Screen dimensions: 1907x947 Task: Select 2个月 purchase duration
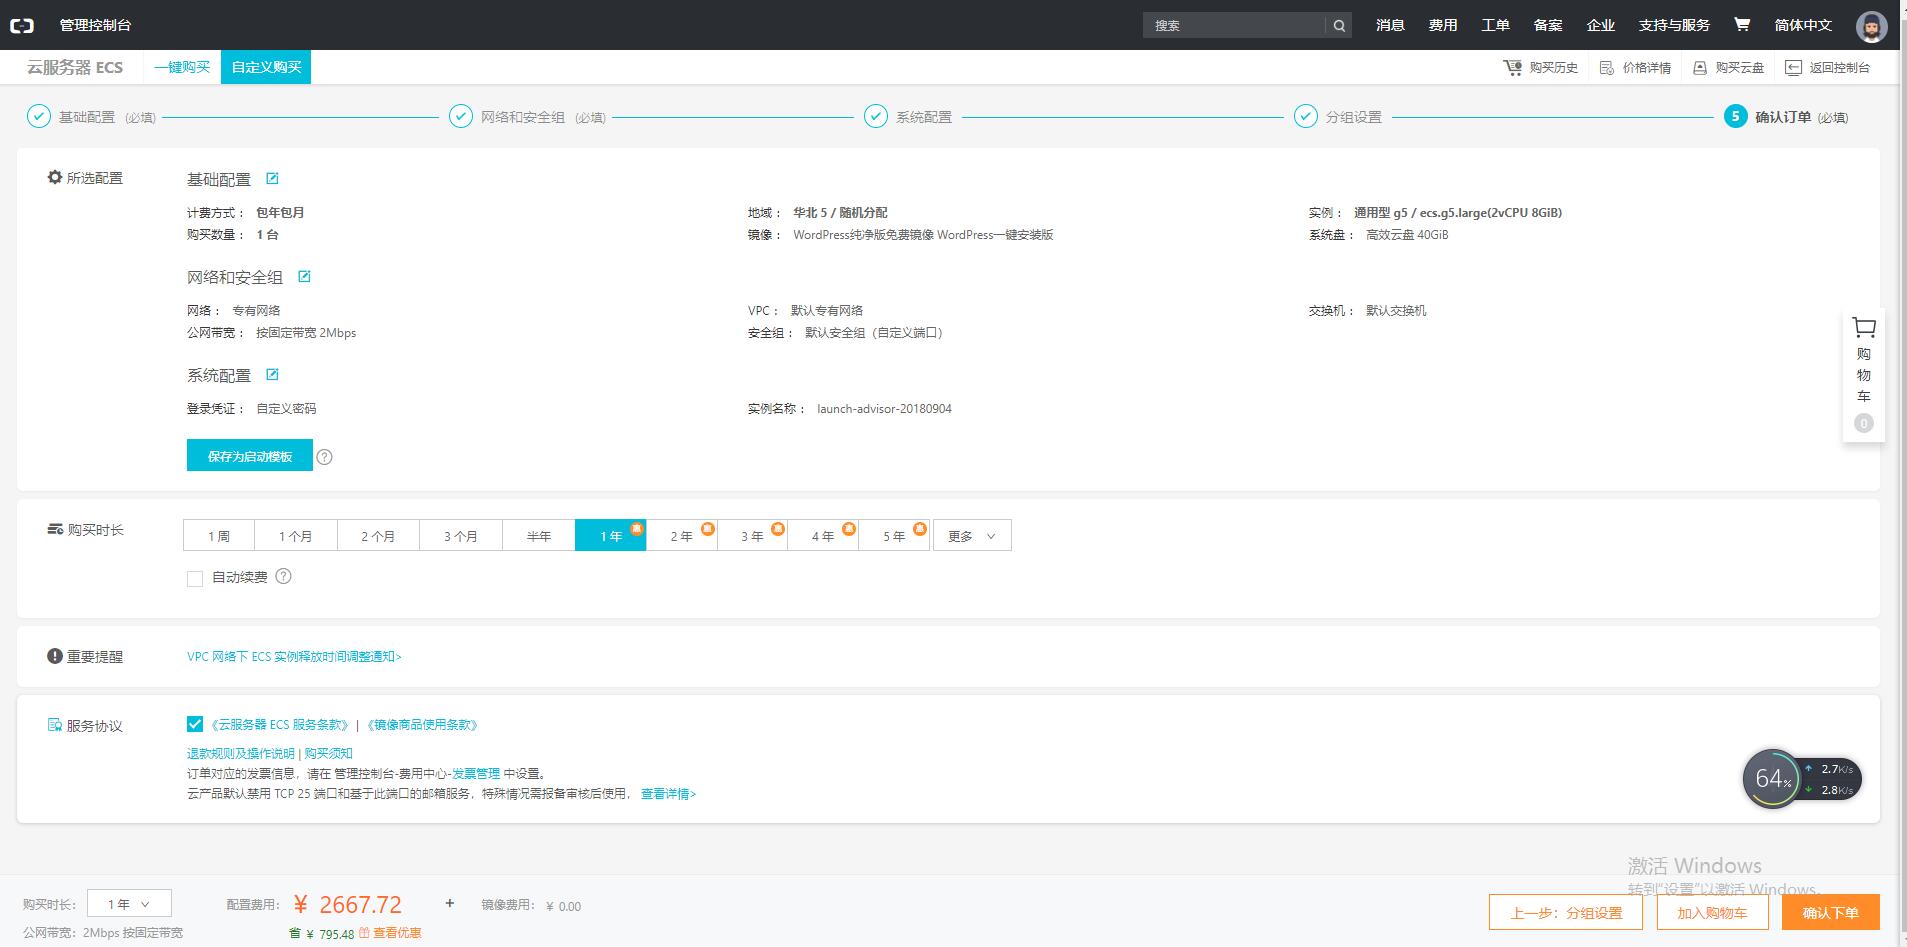coord(378,536)
